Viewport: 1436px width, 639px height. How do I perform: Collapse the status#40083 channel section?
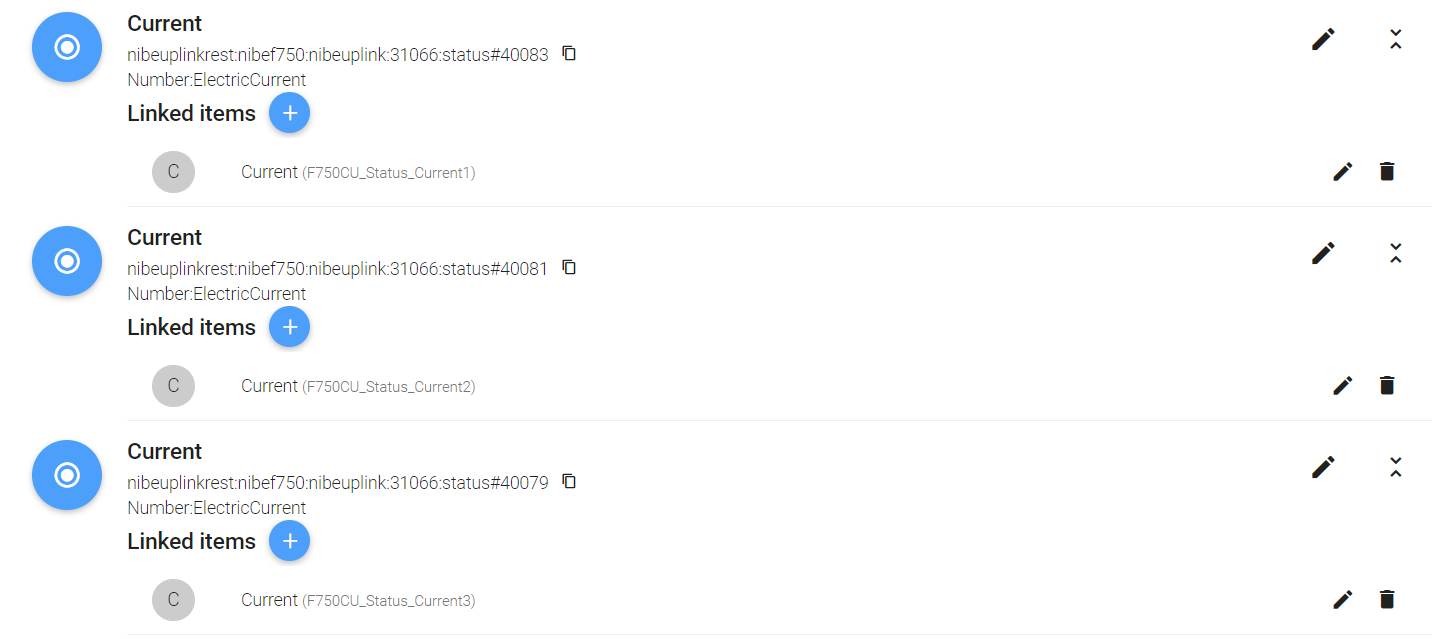1396,40
